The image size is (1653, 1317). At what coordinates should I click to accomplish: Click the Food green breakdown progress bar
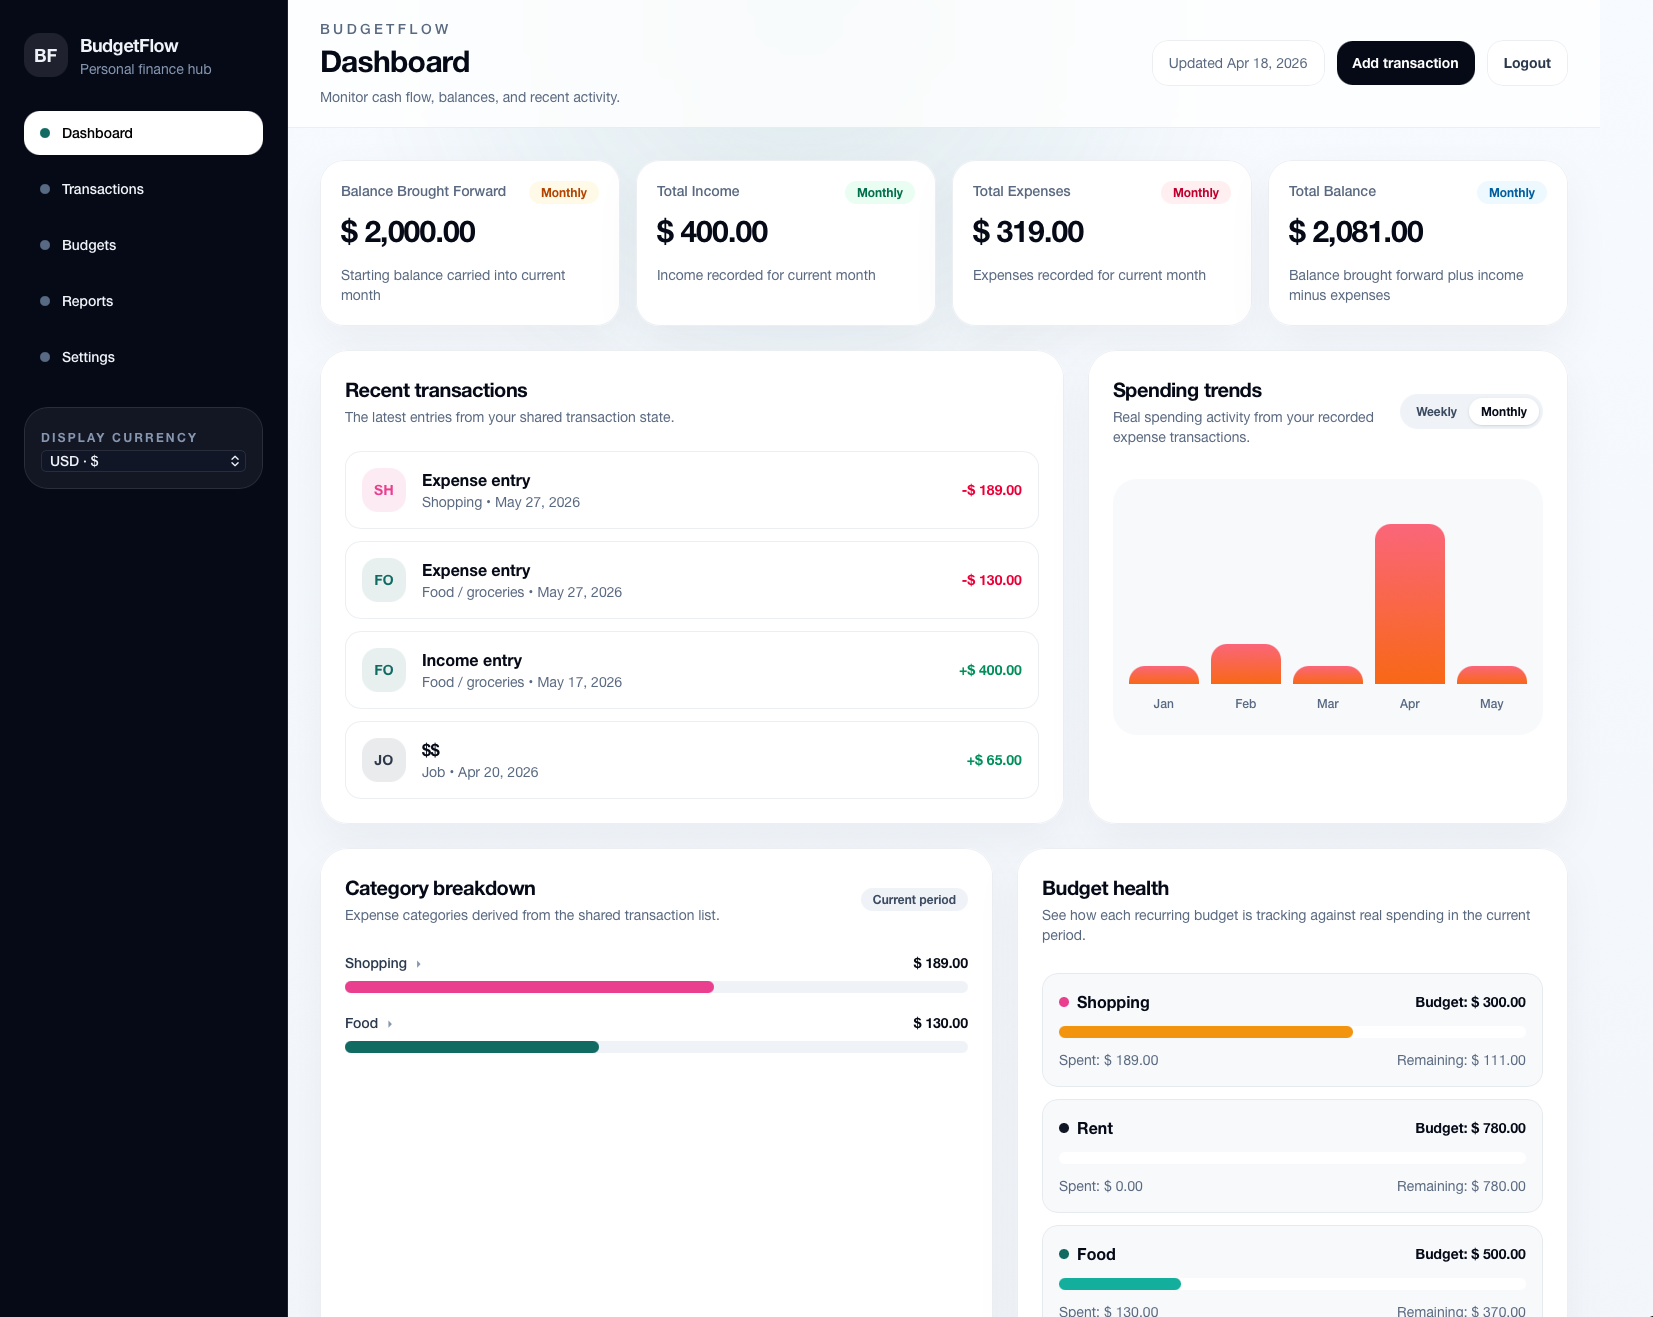tap(472, 1047)
